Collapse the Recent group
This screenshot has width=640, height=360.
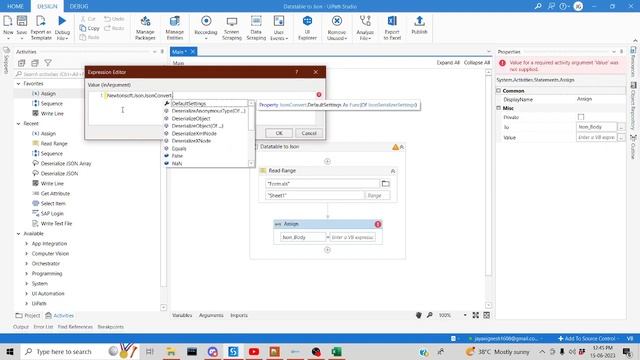(18, 124)
